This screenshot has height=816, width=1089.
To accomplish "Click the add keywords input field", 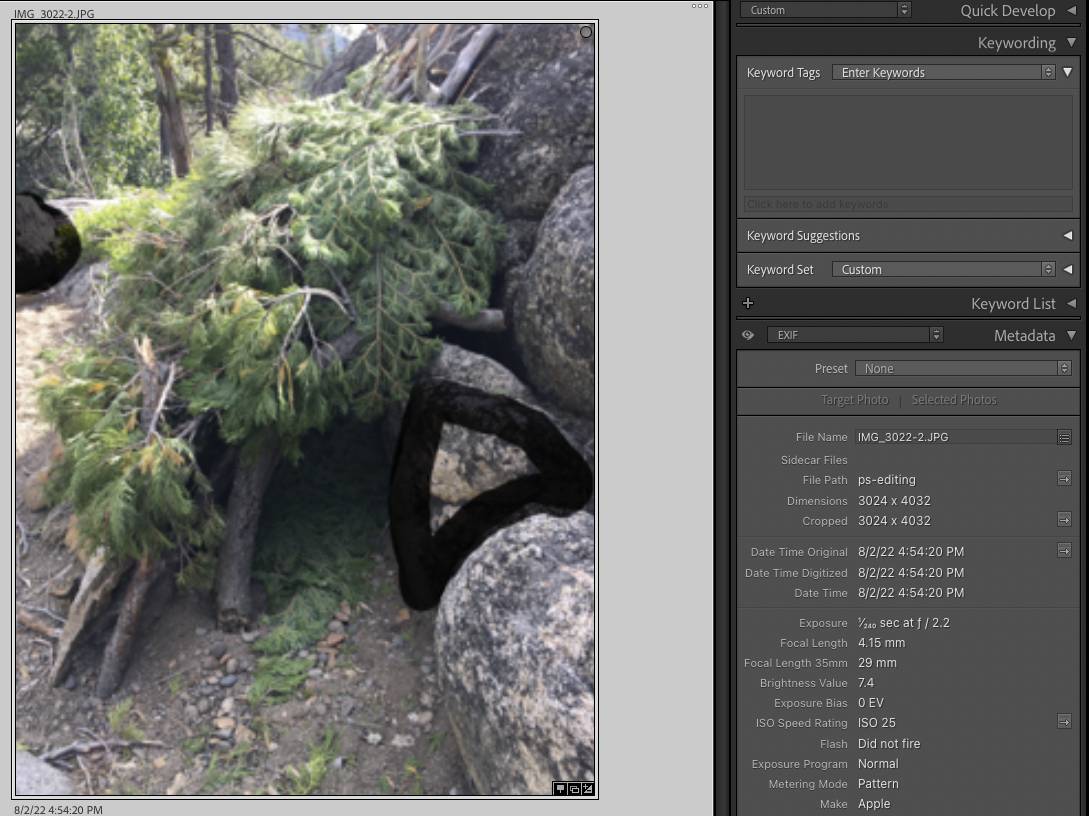I will tap(907, 204).
